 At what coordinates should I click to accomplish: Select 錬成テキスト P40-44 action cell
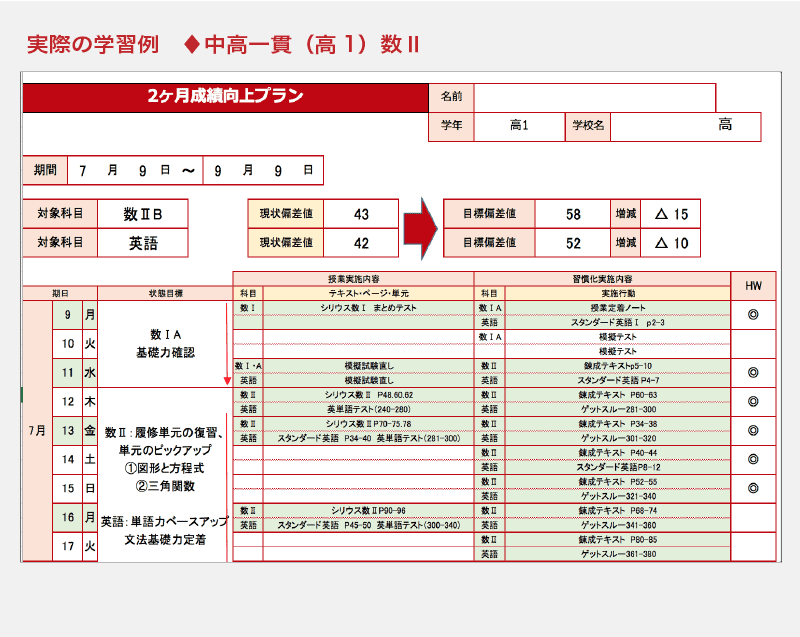tap(618, 452)
